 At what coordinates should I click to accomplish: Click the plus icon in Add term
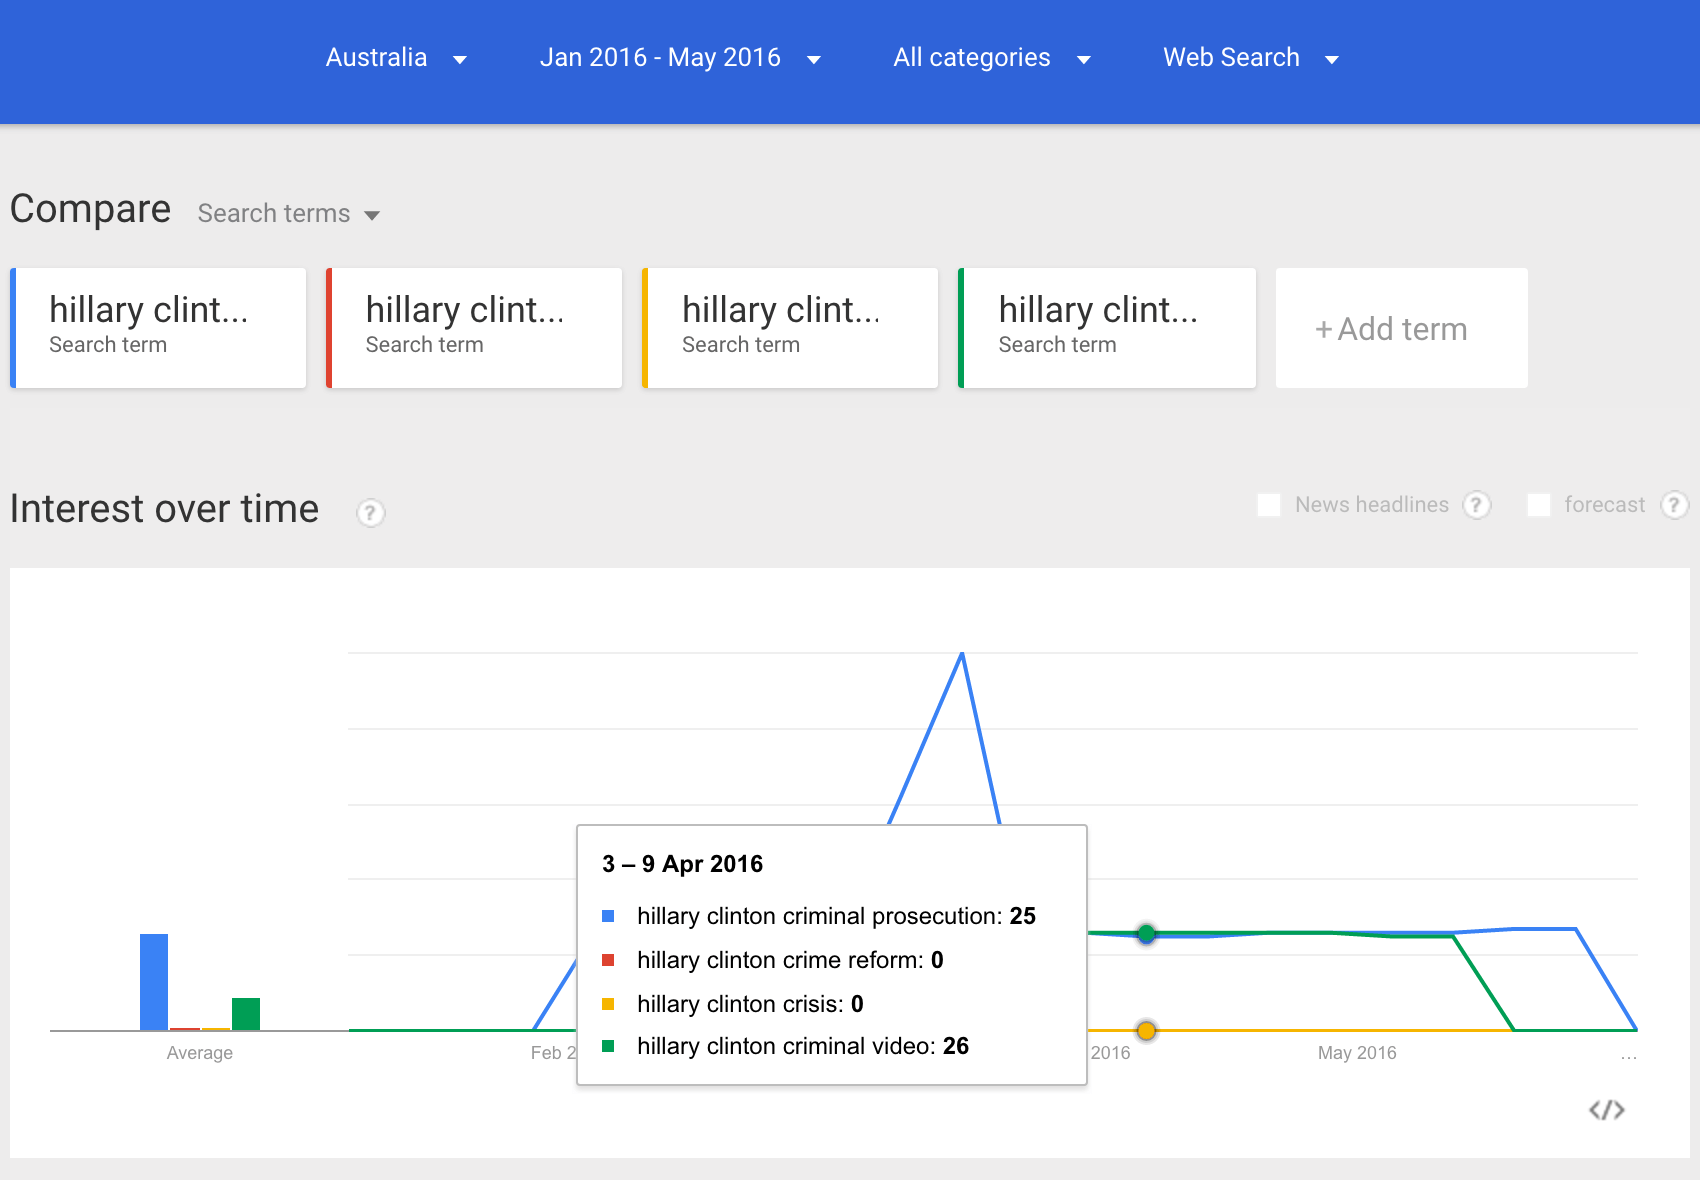point(1323,330)
